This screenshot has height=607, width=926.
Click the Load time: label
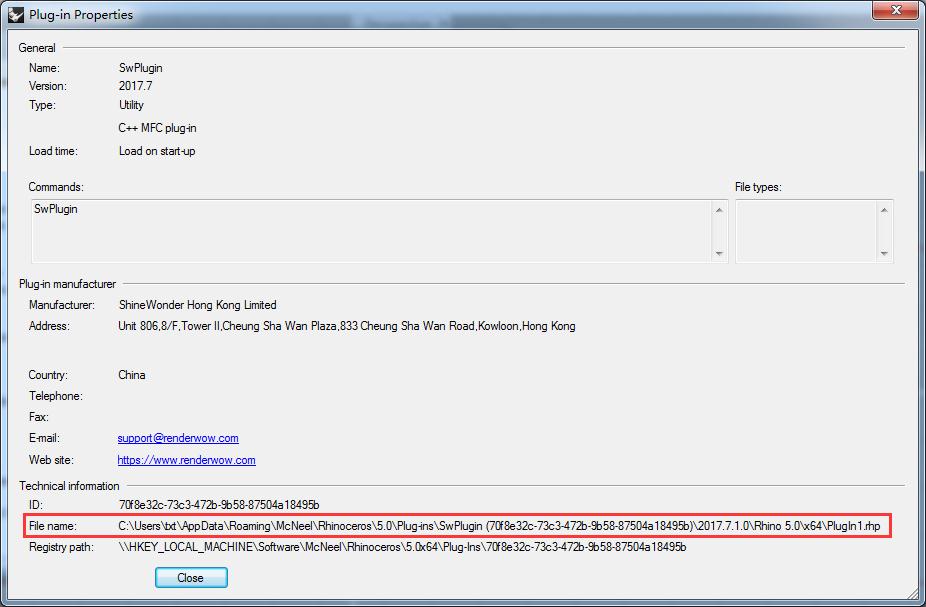[x=53, y=151]
